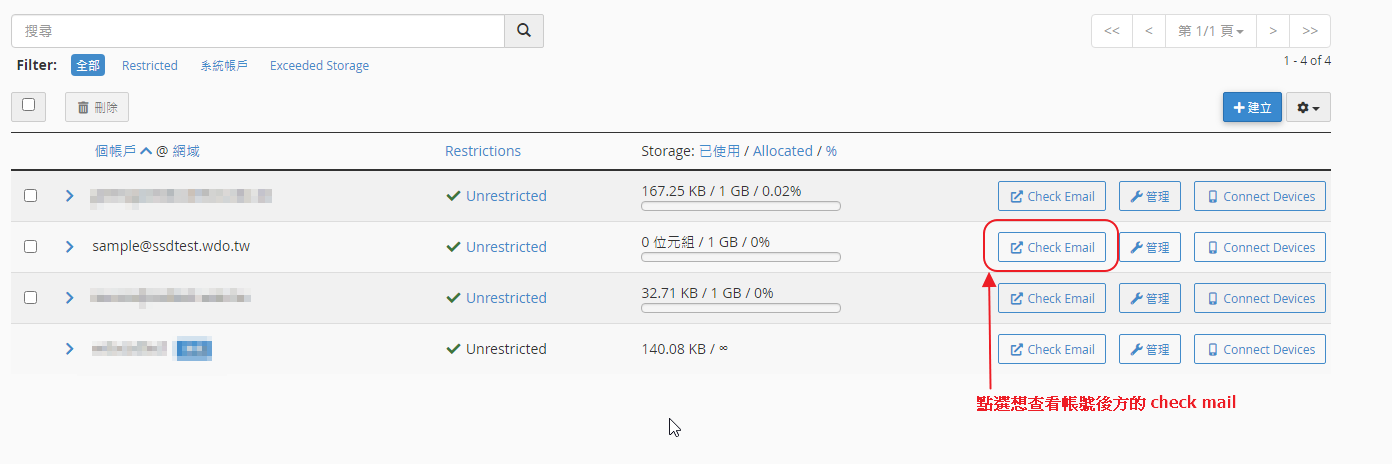Expand the sample@ssdtest.wdo.tw account row
Viewport: 1392px width, 464px height.
[x=70, y=247]
